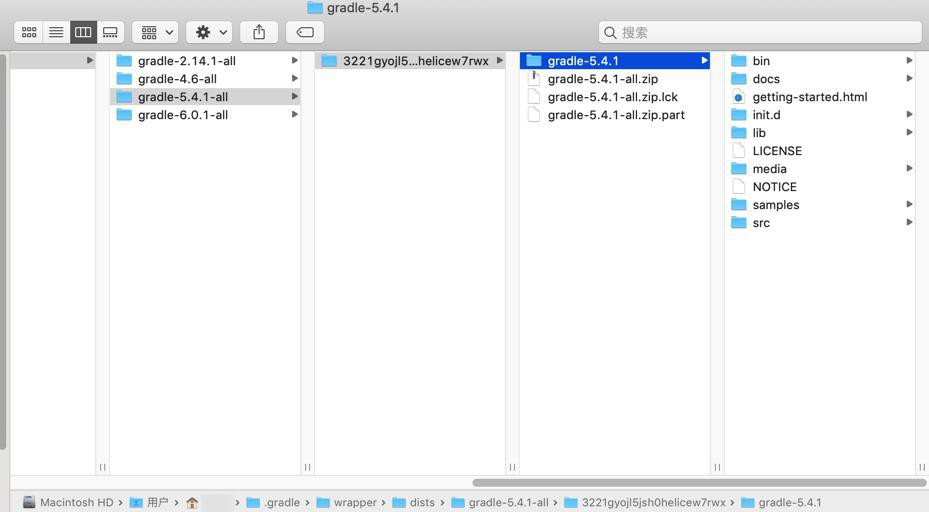Expand arrow next to bin
This screenshot has width=929, height=512.
(909, 60)
